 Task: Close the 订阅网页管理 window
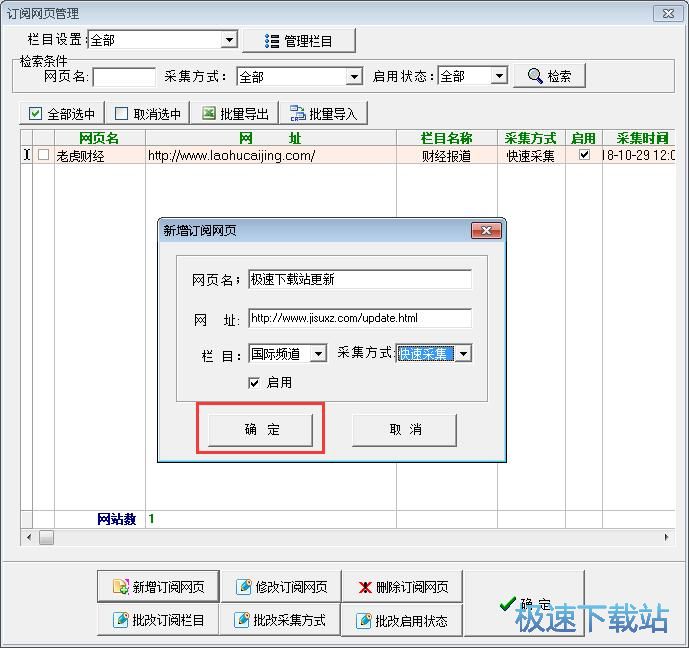tap(668, 14)
